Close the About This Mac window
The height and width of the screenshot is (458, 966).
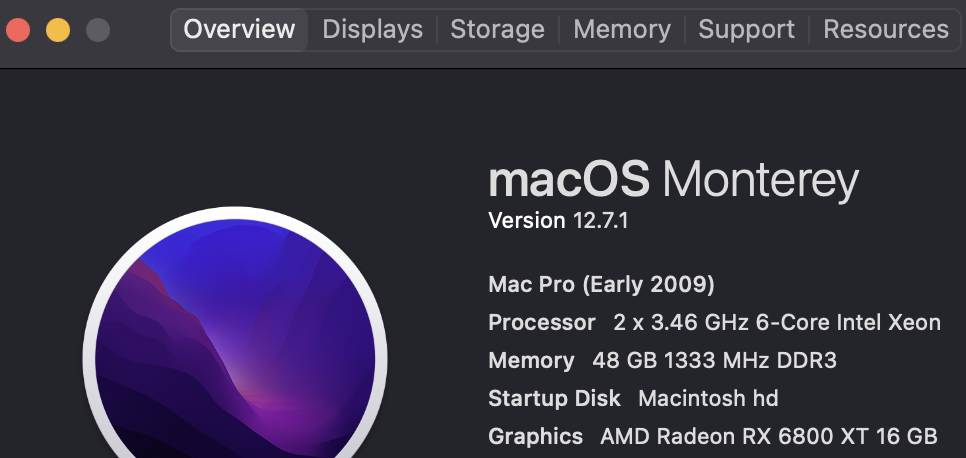click(18, 30)
